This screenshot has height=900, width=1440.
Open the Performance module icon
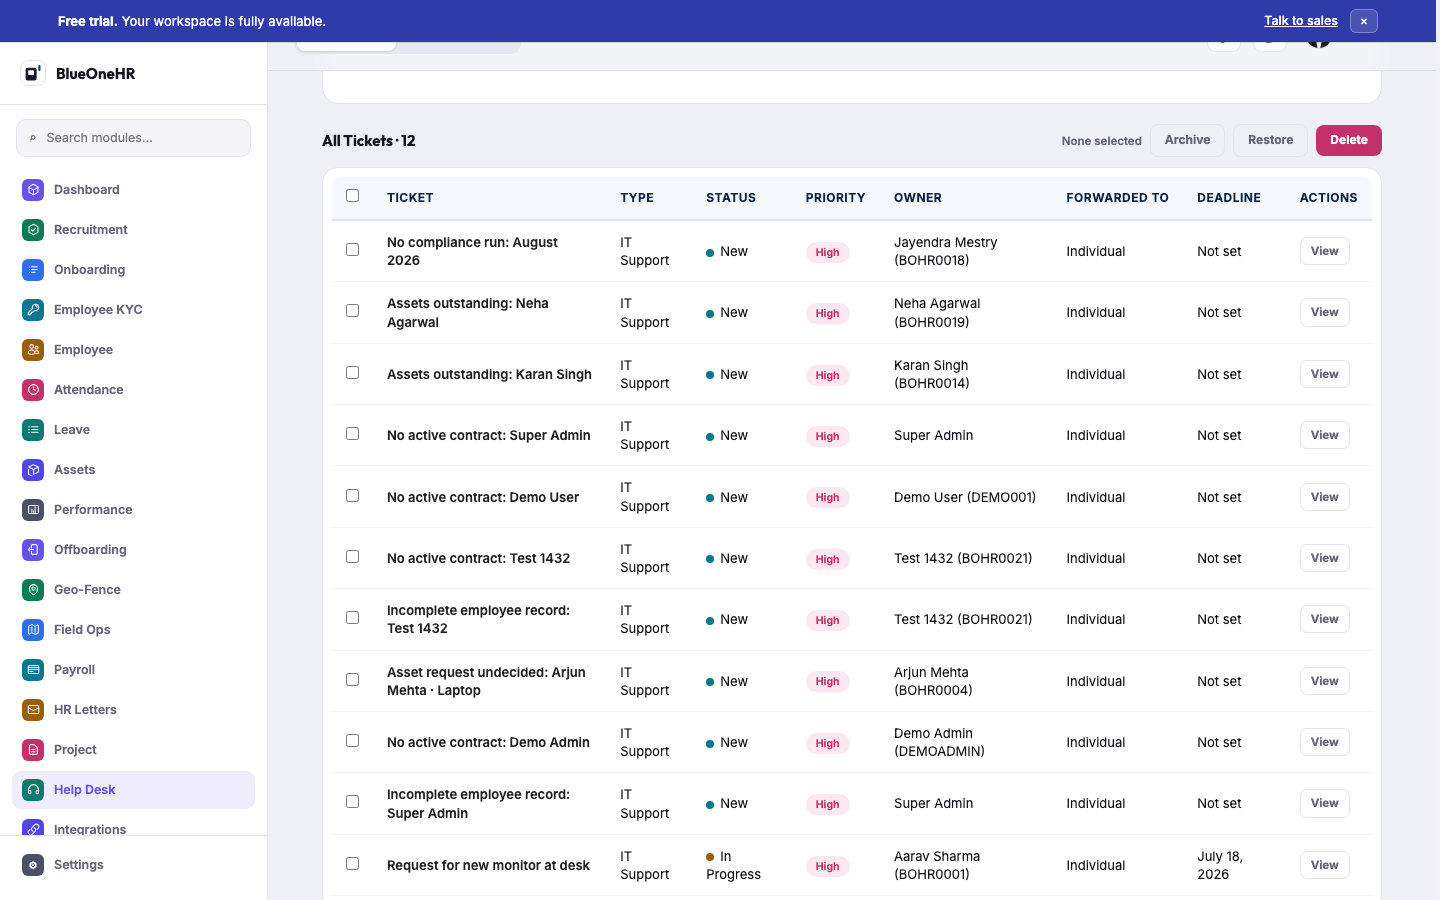33,510
